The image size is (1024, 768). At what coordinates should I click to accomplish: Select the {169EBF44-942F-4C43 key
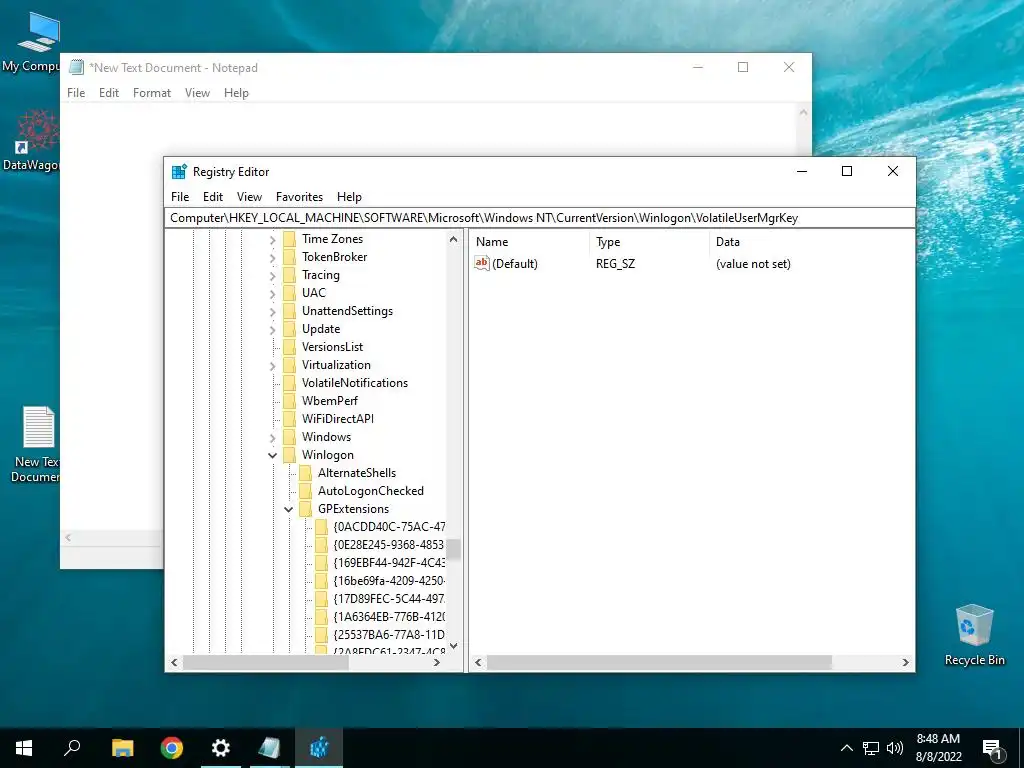pyautogui.click(x=389, y=562)
